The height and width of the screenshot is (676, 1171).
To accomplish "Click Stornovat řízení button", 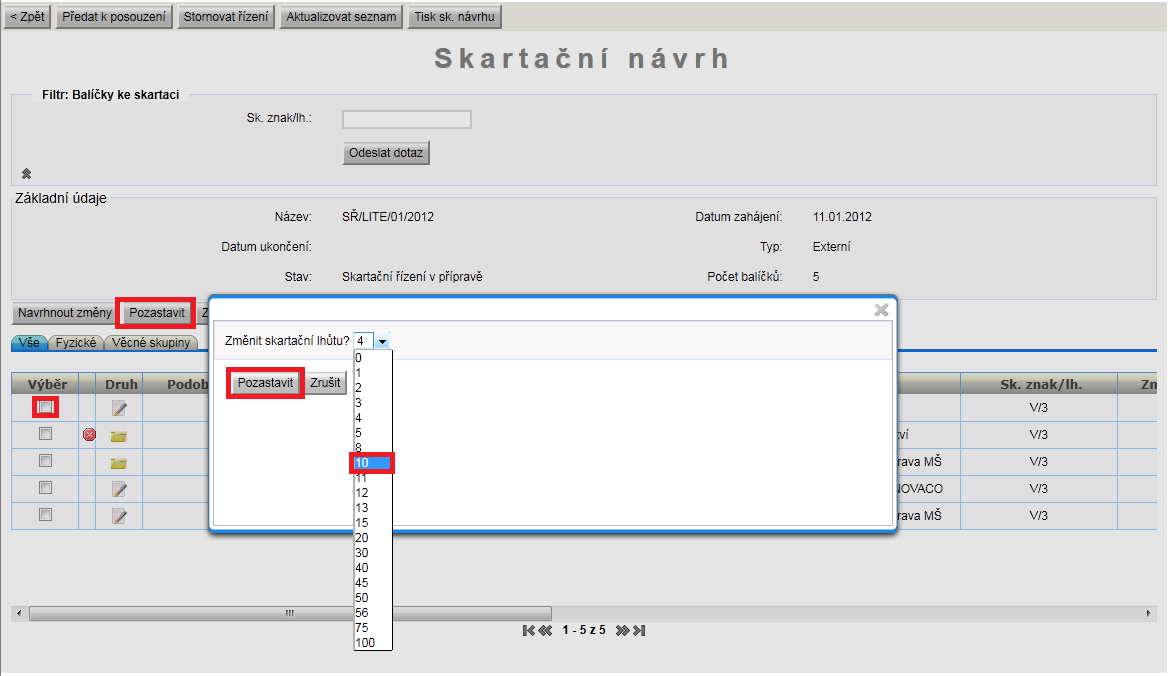I will [x=226, y=16].
